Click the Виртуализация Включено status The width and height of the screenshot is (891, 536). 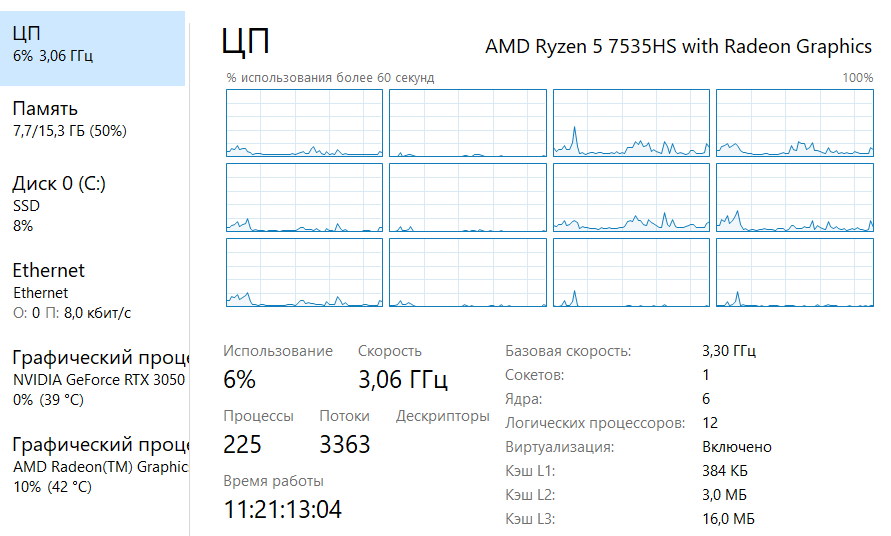point(736,447)
